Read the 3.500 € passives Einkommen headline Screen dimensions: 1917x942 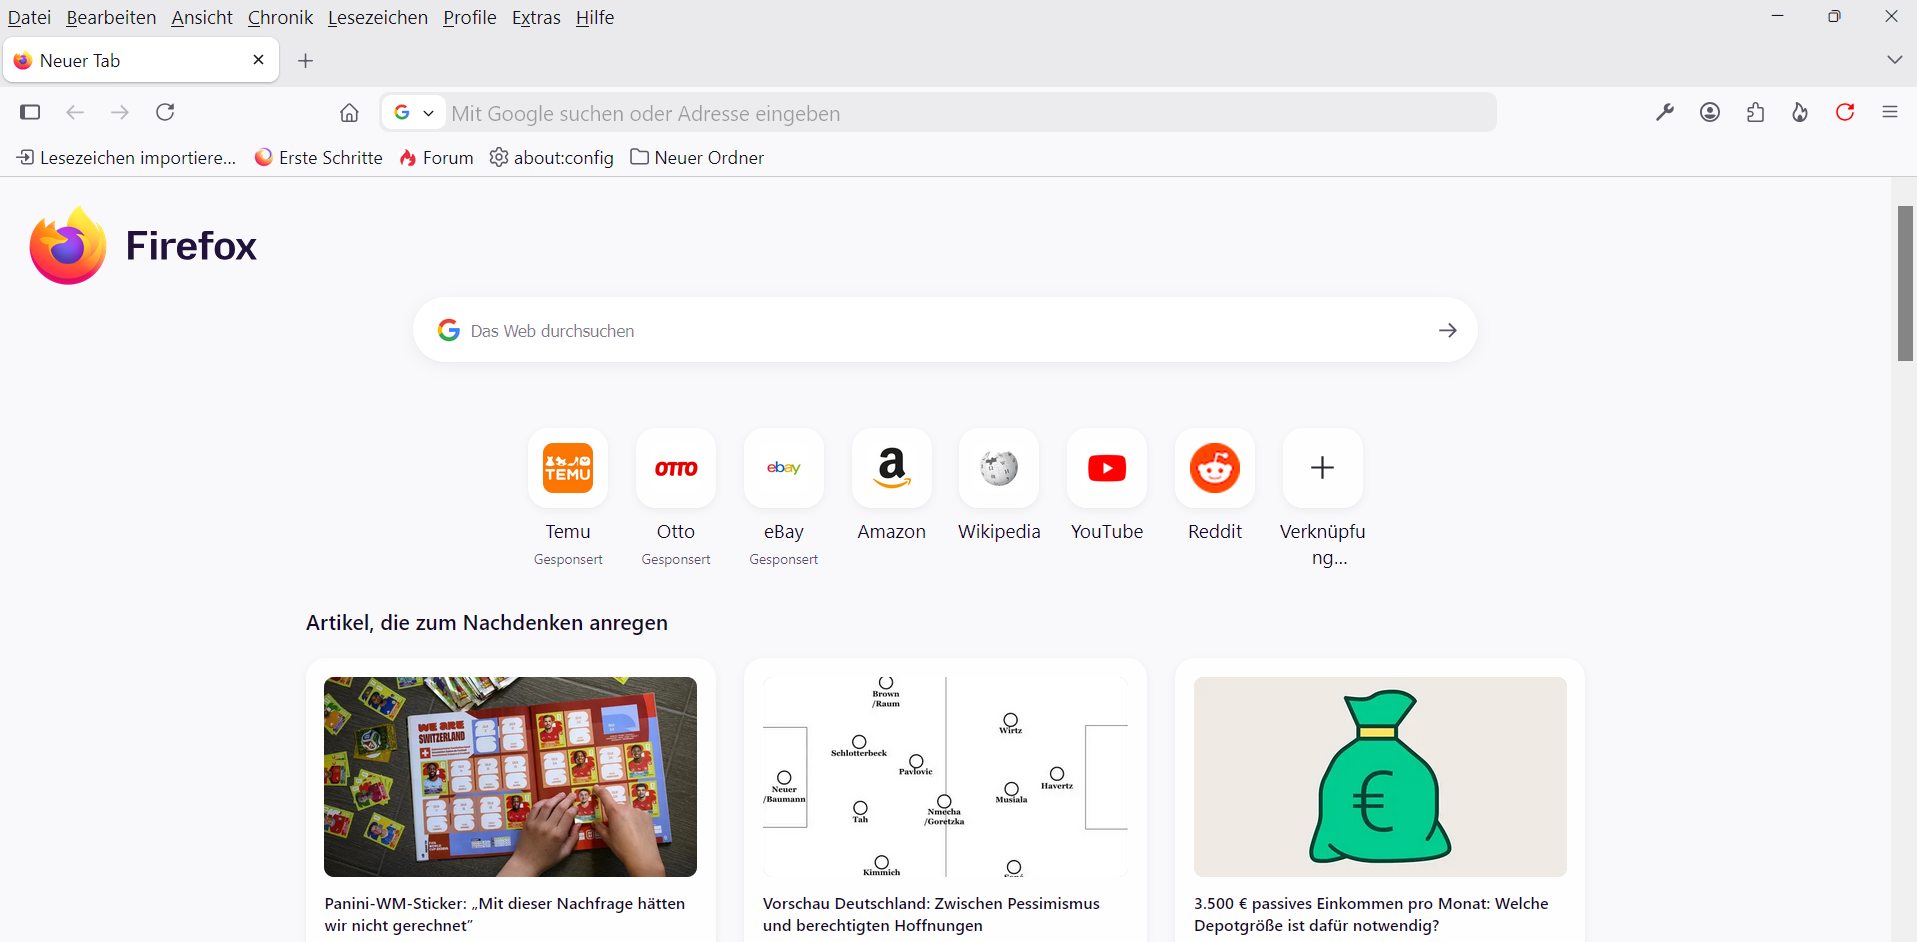[x=1371, y=914]
